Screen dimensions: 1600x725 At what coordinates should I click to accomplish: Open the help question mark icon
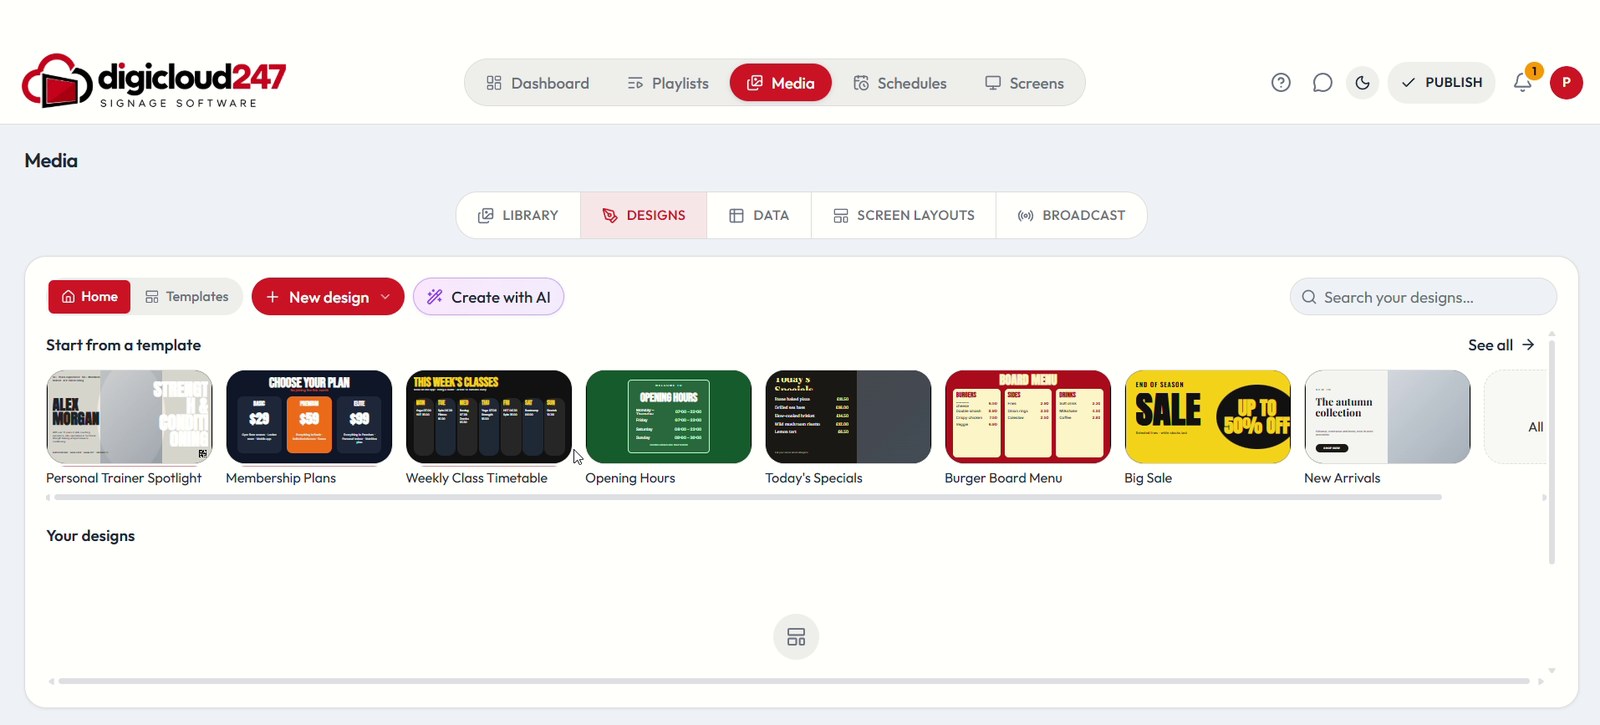pos(1281,83)
